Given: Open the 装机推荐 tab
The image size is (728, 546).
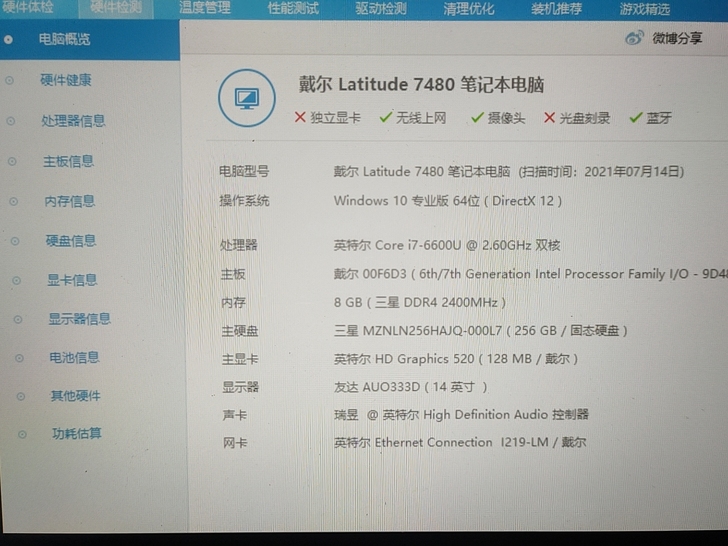Looking at the screenshot, I should click(556, 9).
